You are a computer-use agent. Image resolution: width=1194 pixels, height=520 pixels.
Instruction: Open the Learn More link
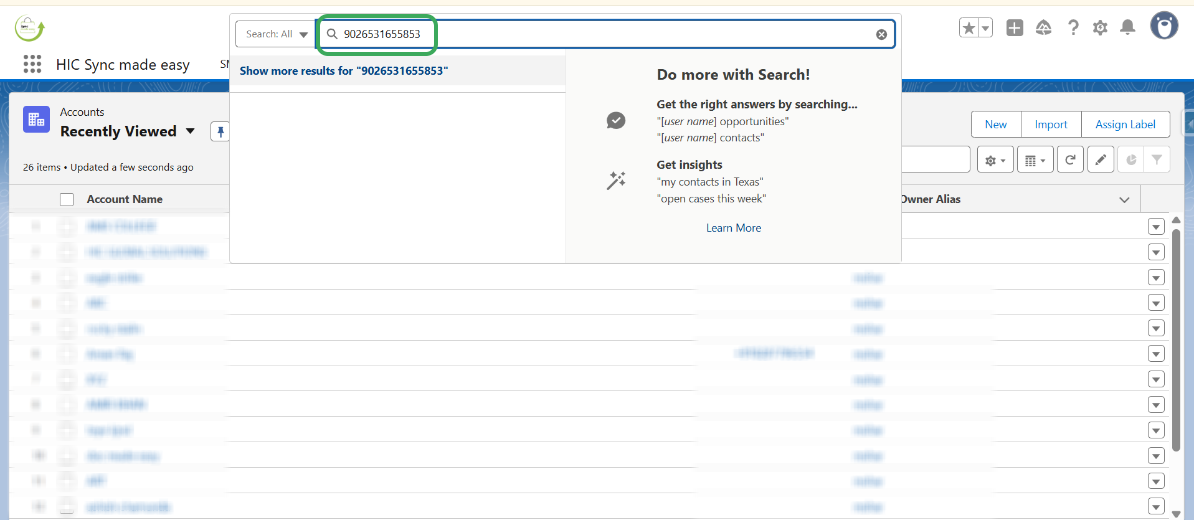(x=733, y=228)
